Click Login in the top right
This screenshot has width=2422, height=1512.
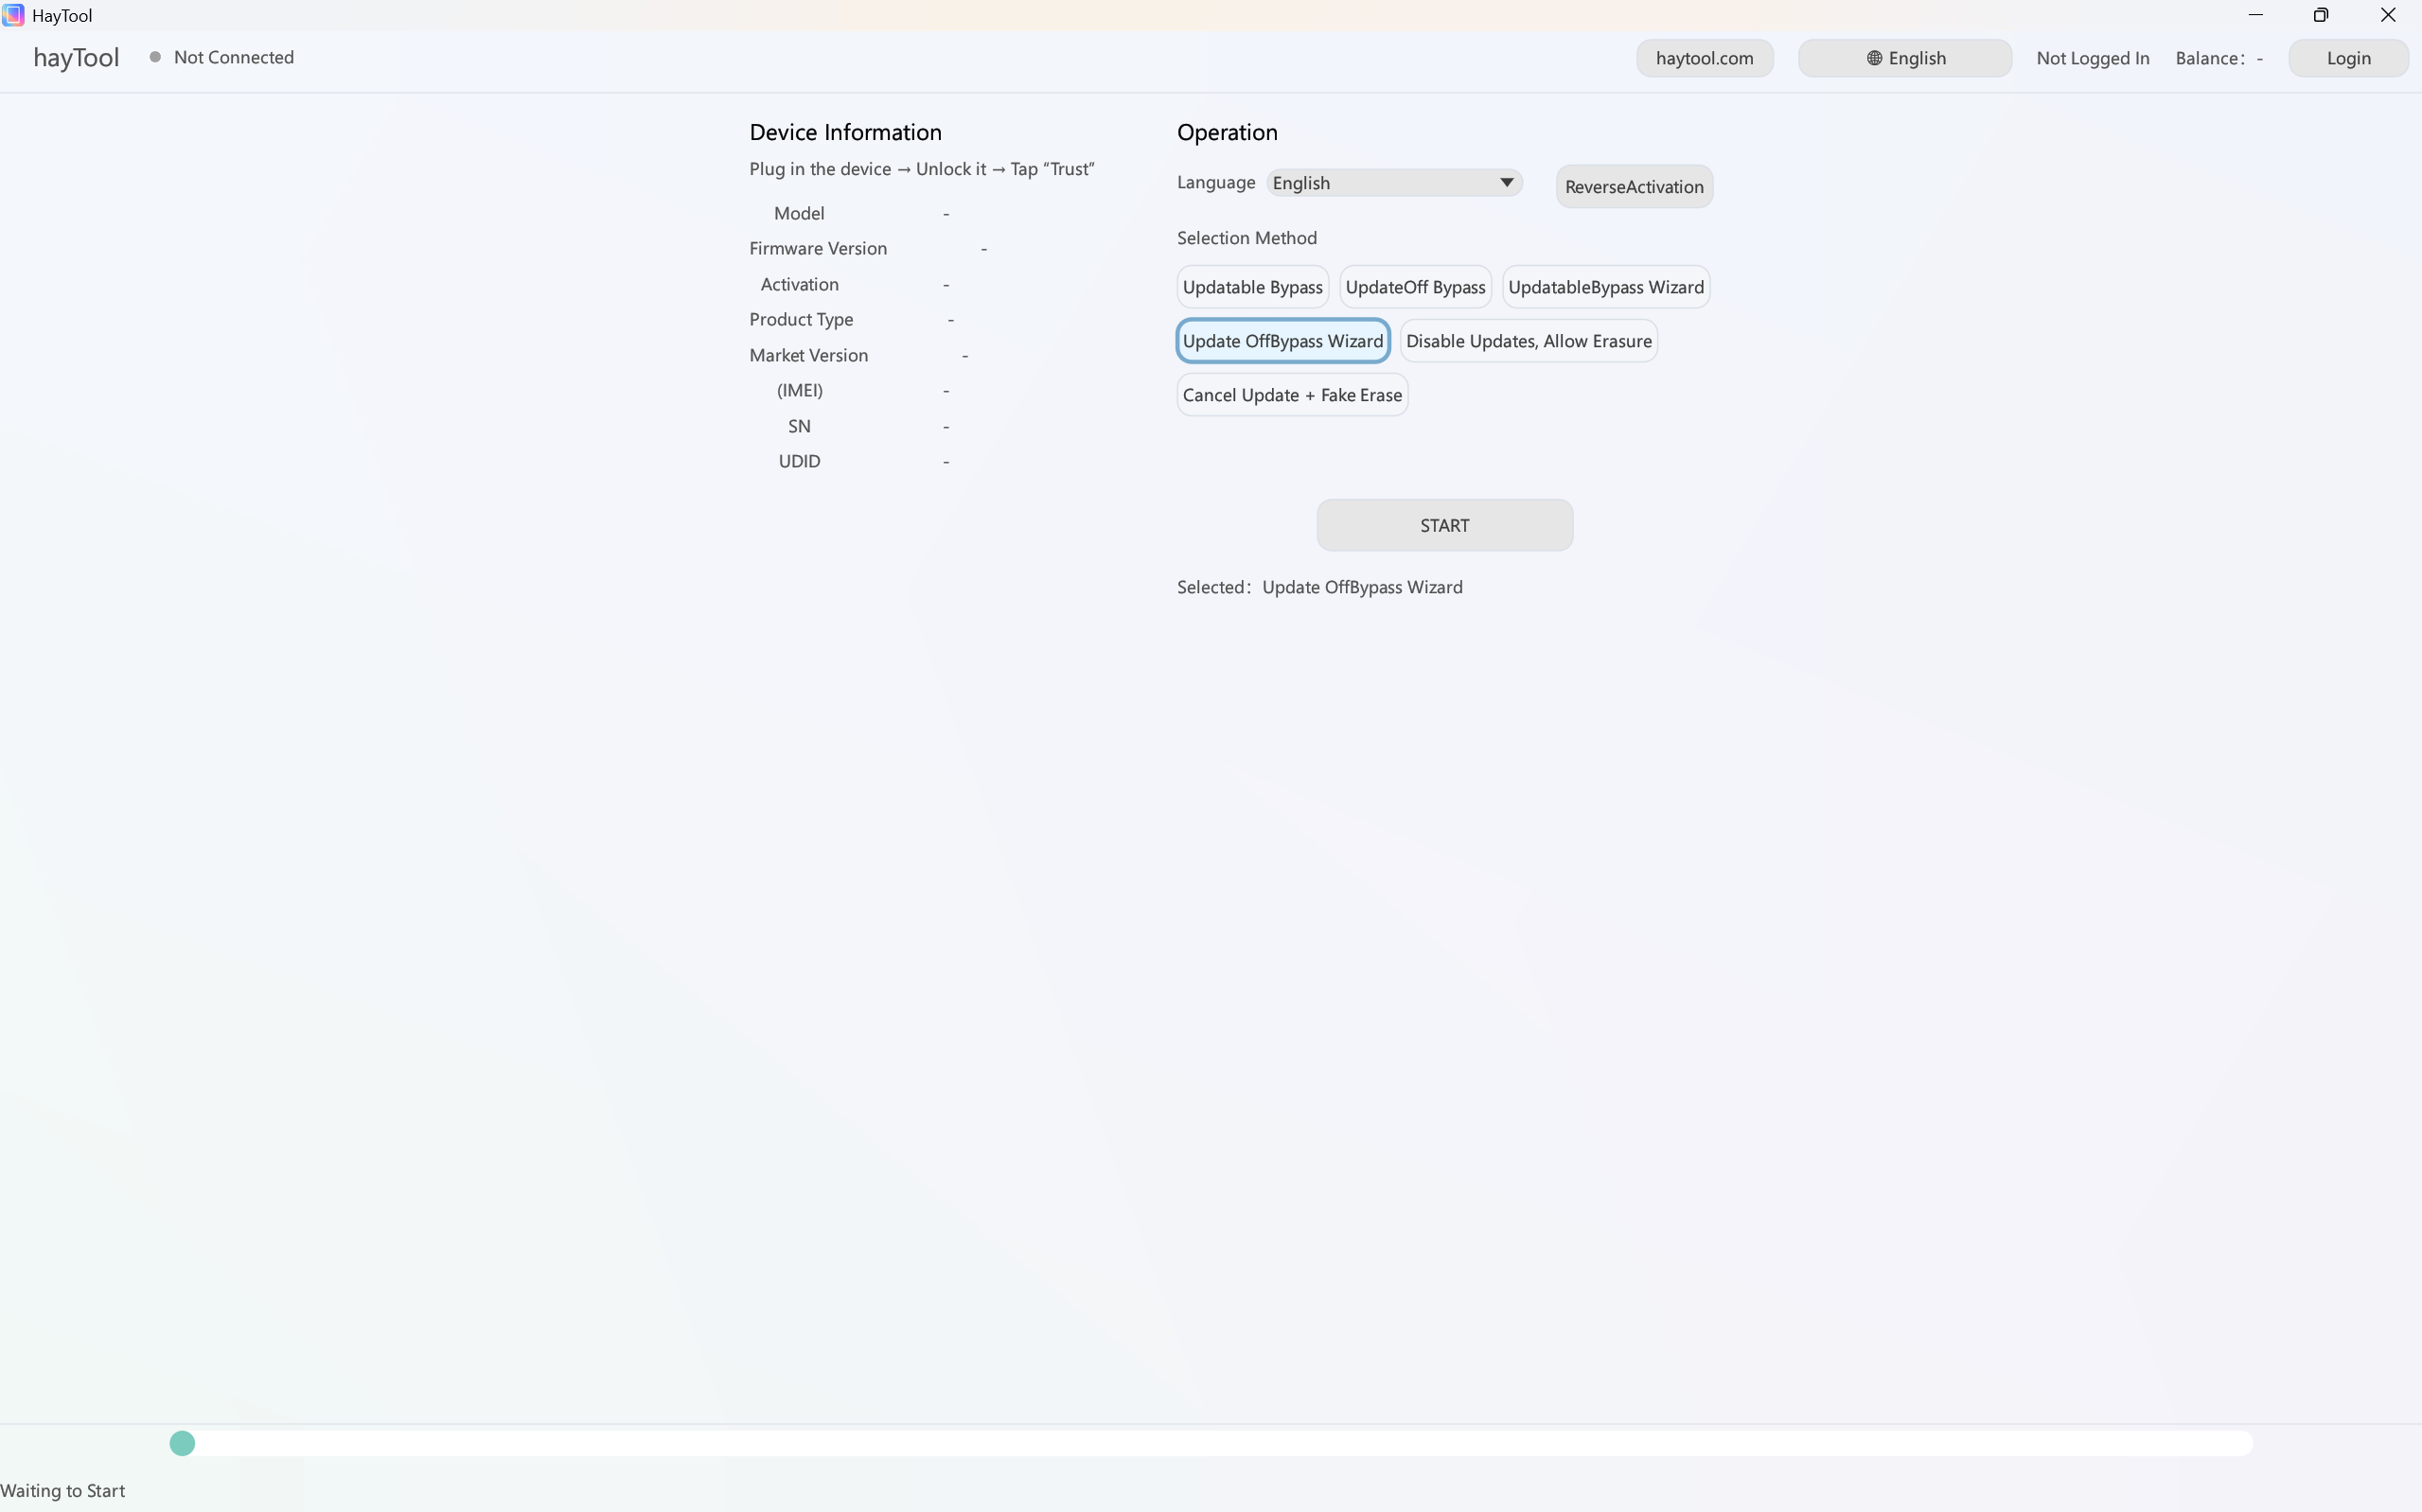2347,57
